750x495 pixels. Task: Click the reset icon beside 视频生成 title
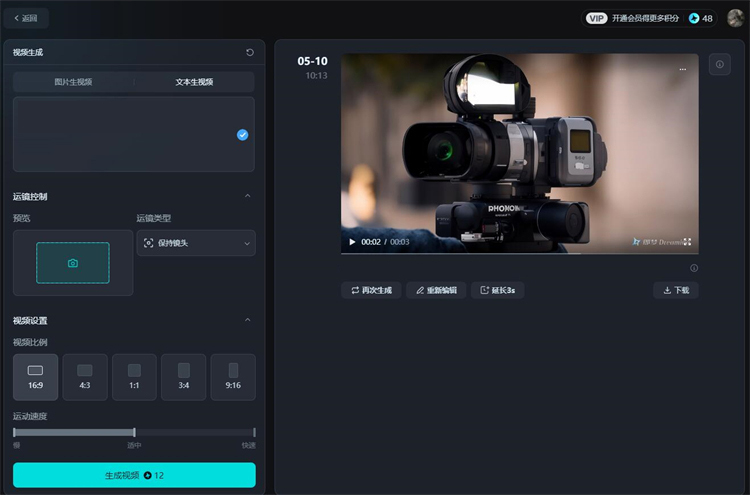[249, 52]
